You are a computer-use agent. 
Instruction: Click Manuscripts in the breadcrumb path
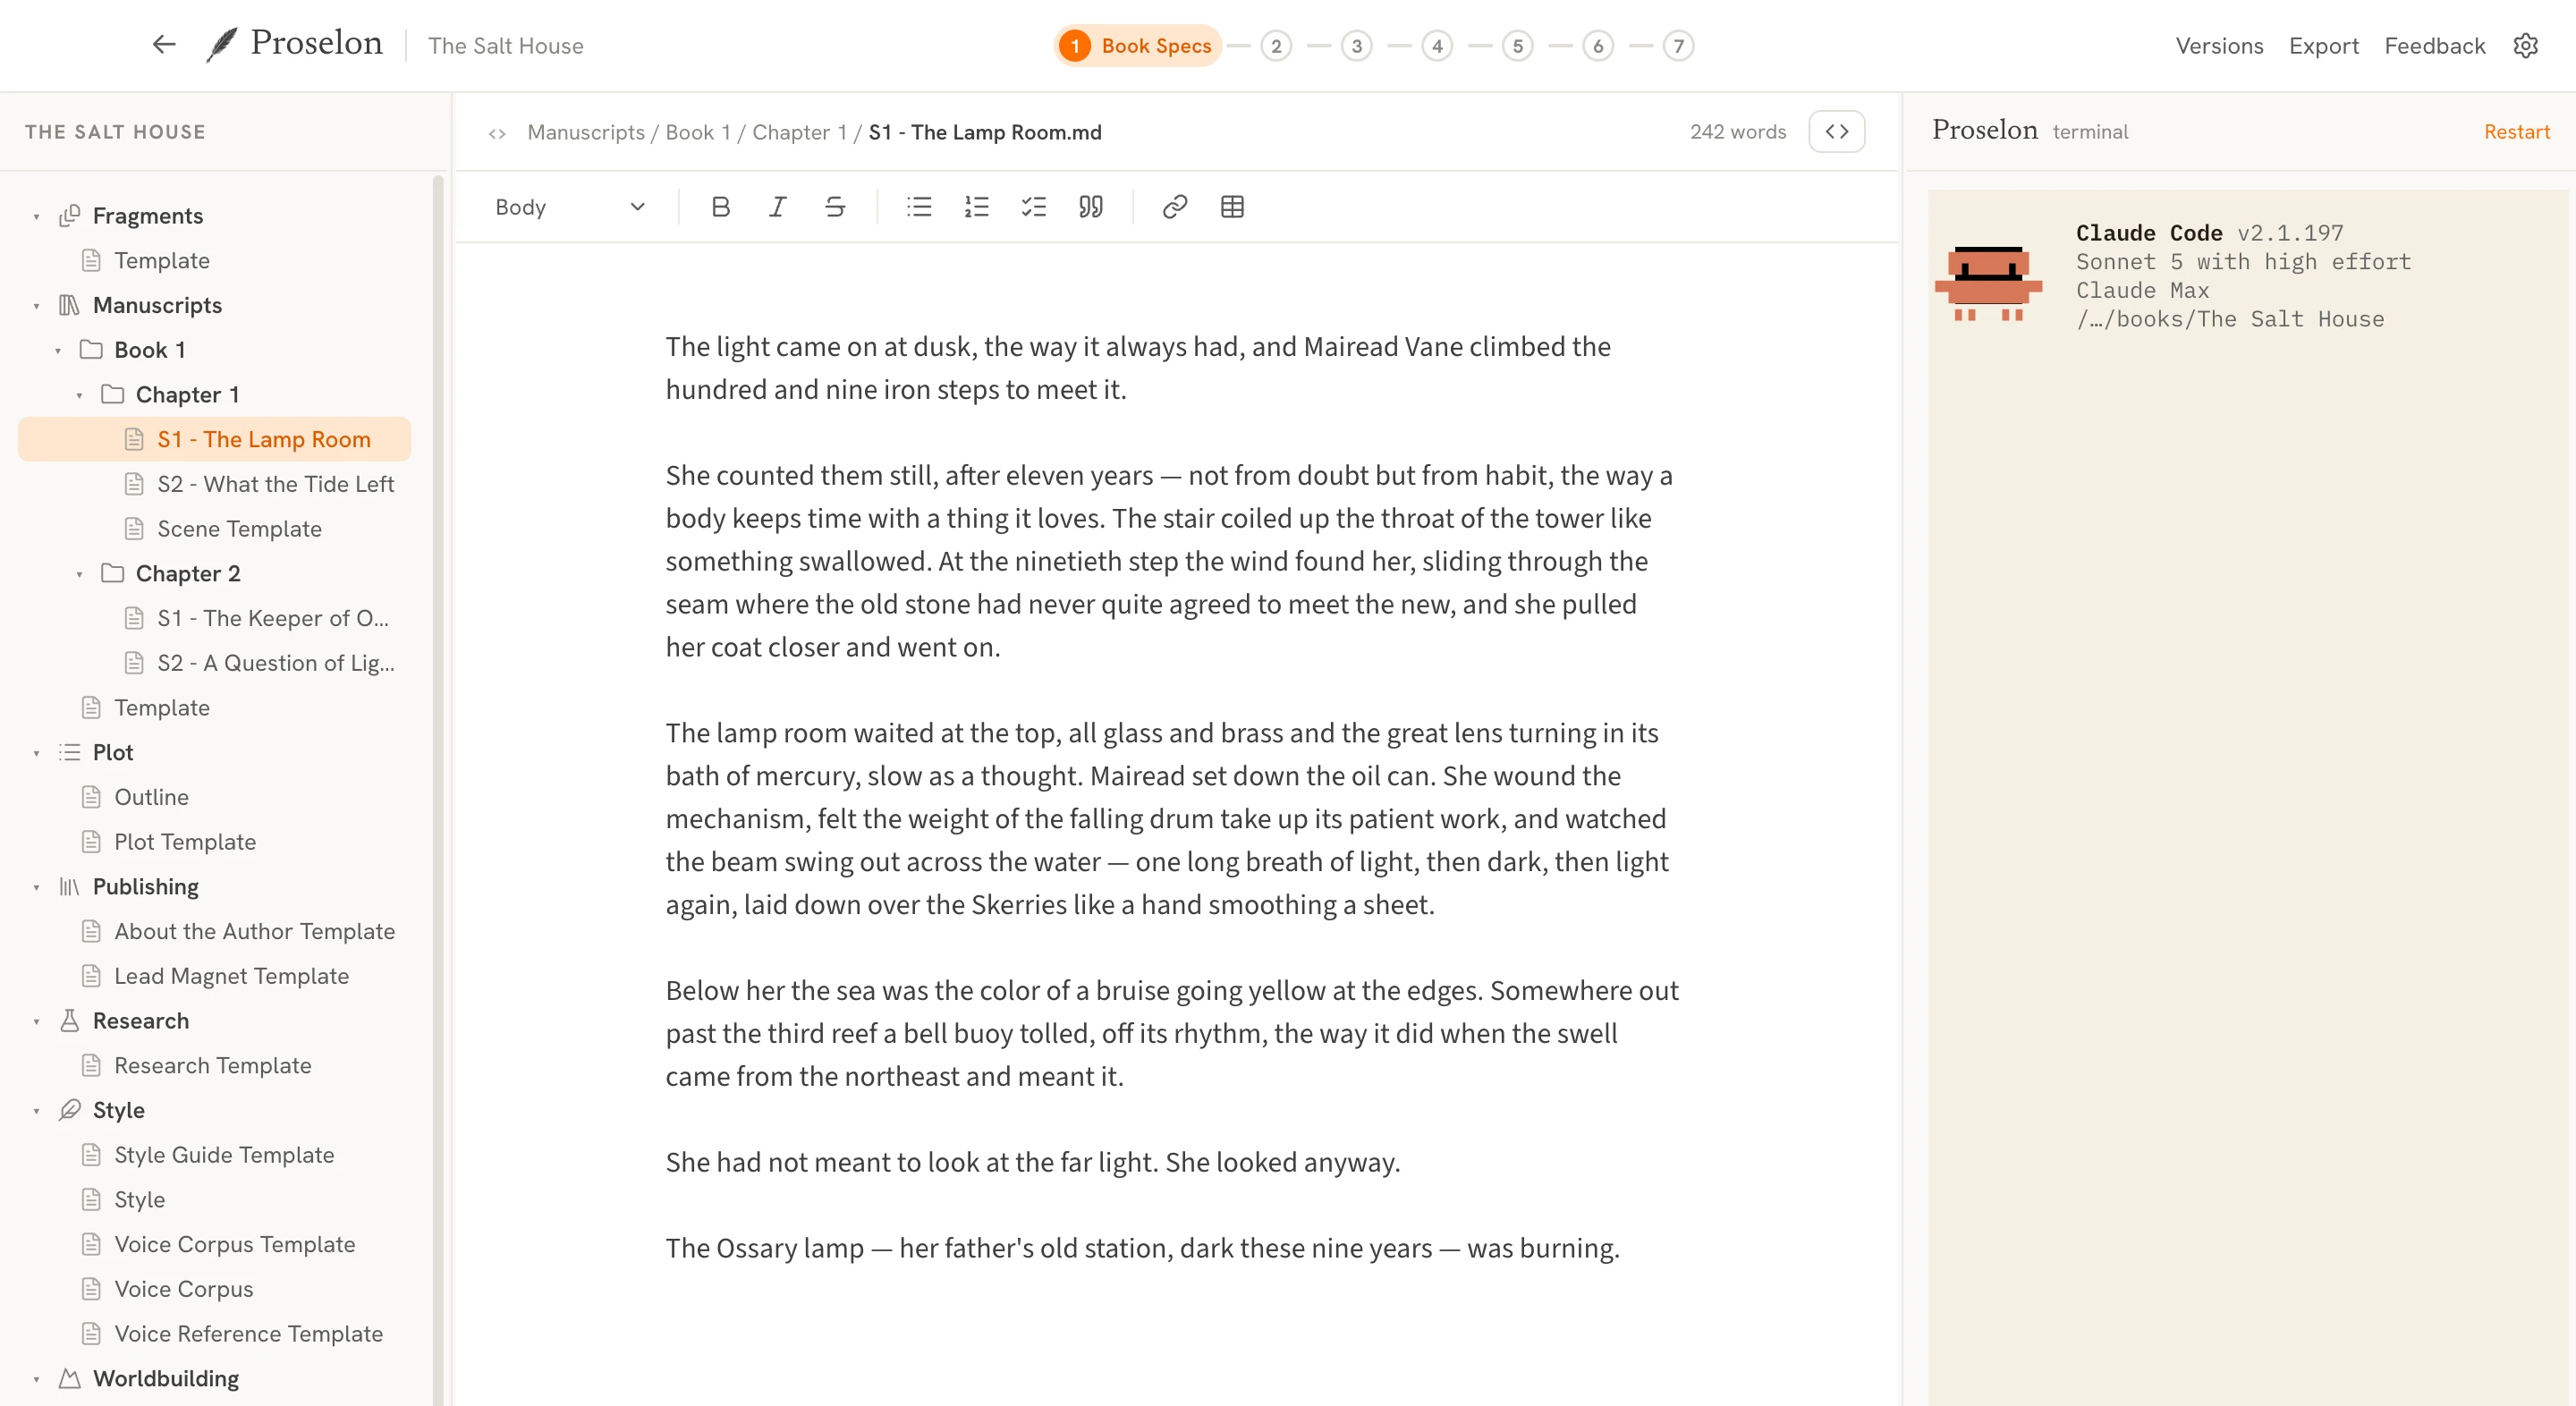pos(585,132)
